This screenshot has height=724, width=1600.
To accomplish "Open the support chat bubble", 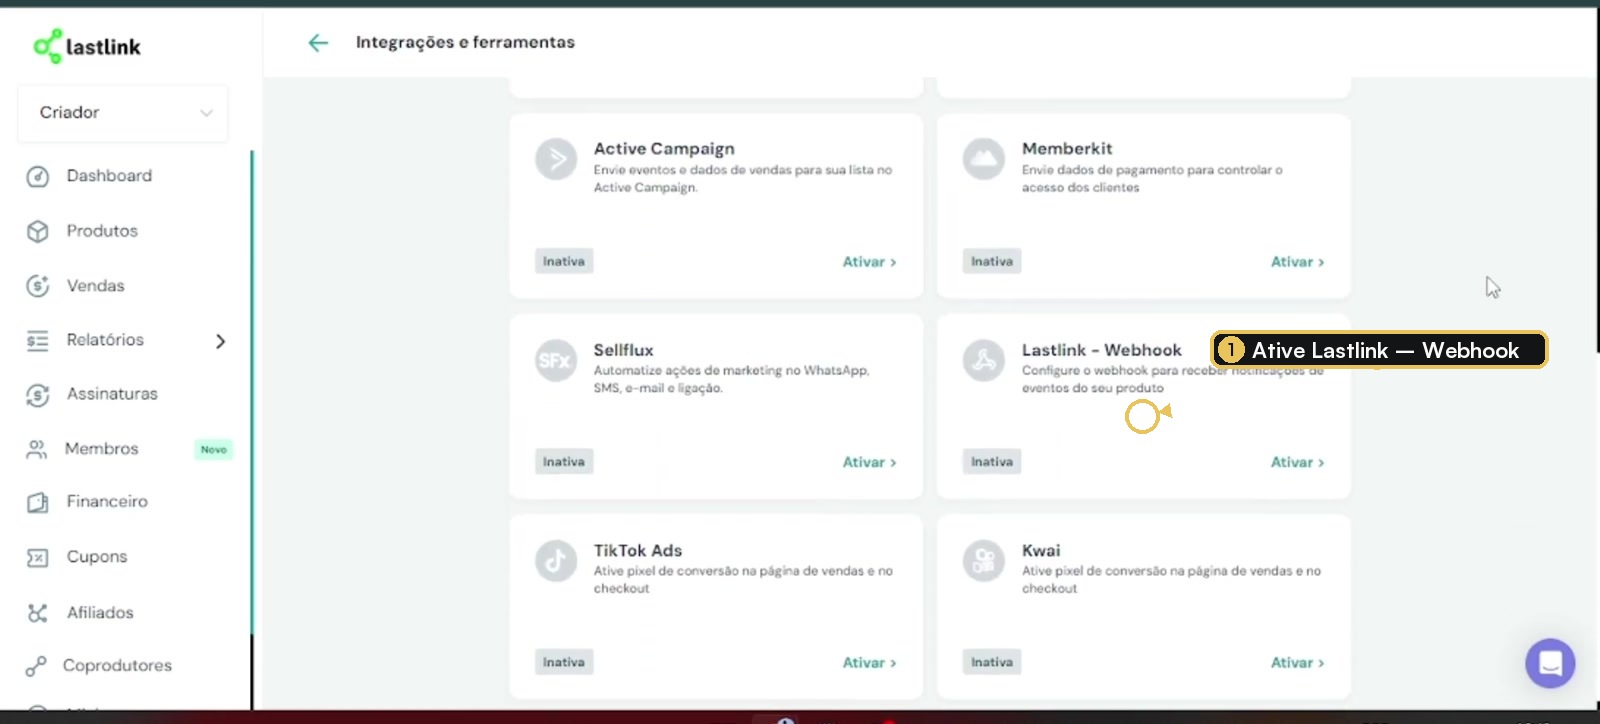I will tap(1550, 663).
